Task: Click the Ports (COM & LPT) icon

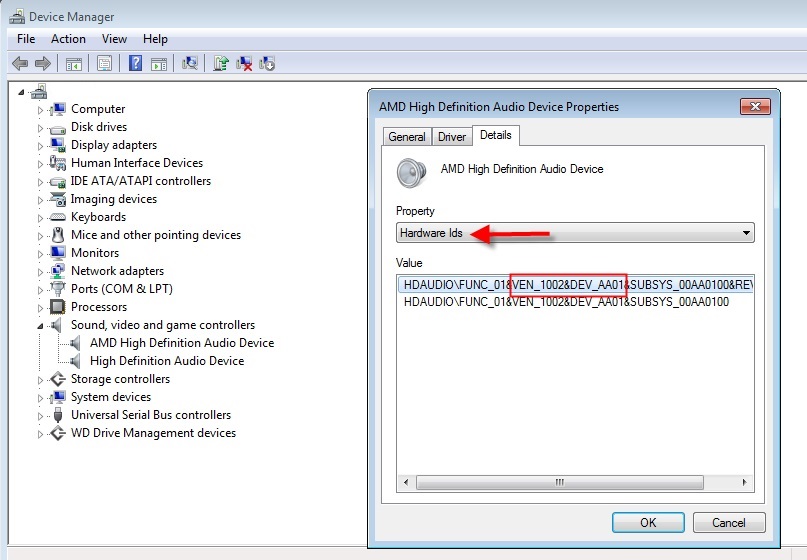Action: click(58, 289)
